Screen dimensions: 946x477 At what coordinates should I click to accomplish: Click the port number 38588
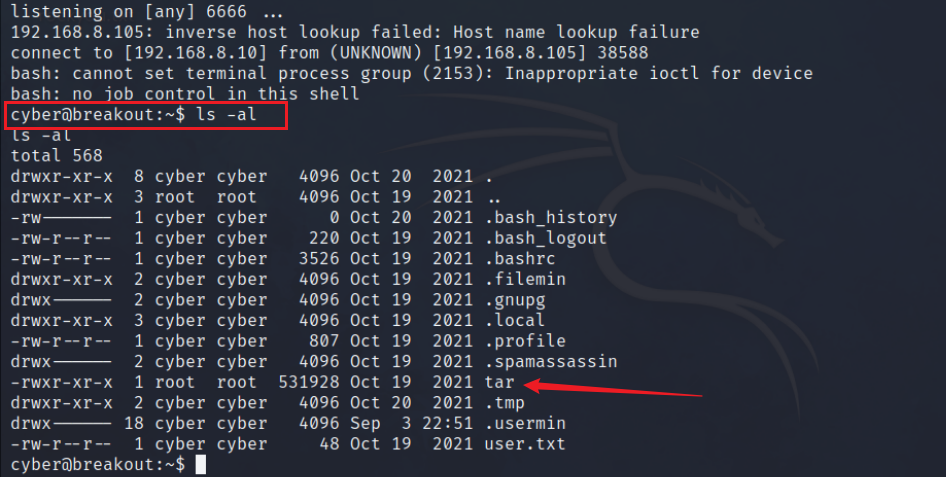click(674, 53)
